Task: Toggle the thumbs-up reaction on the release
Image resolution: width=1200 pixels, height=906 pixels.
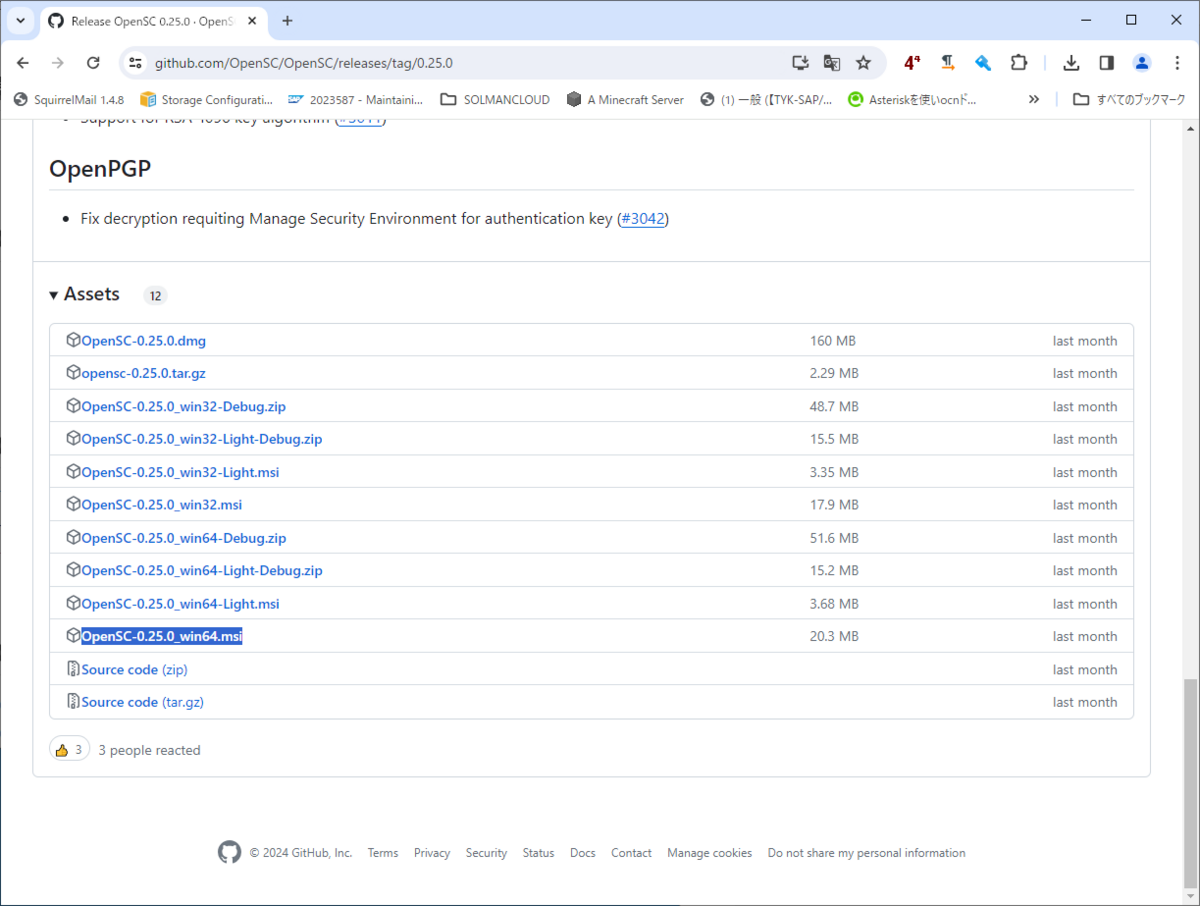Action: click(69, 748)
